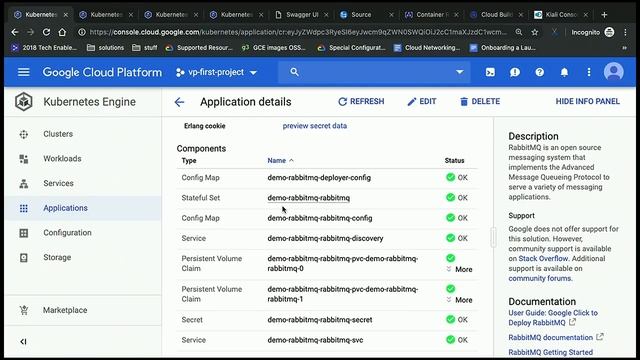Image resolution: width=640 pixels, height=360 pixels.
Task: Bookmark the page with the star icon
Action: [535, 32]
